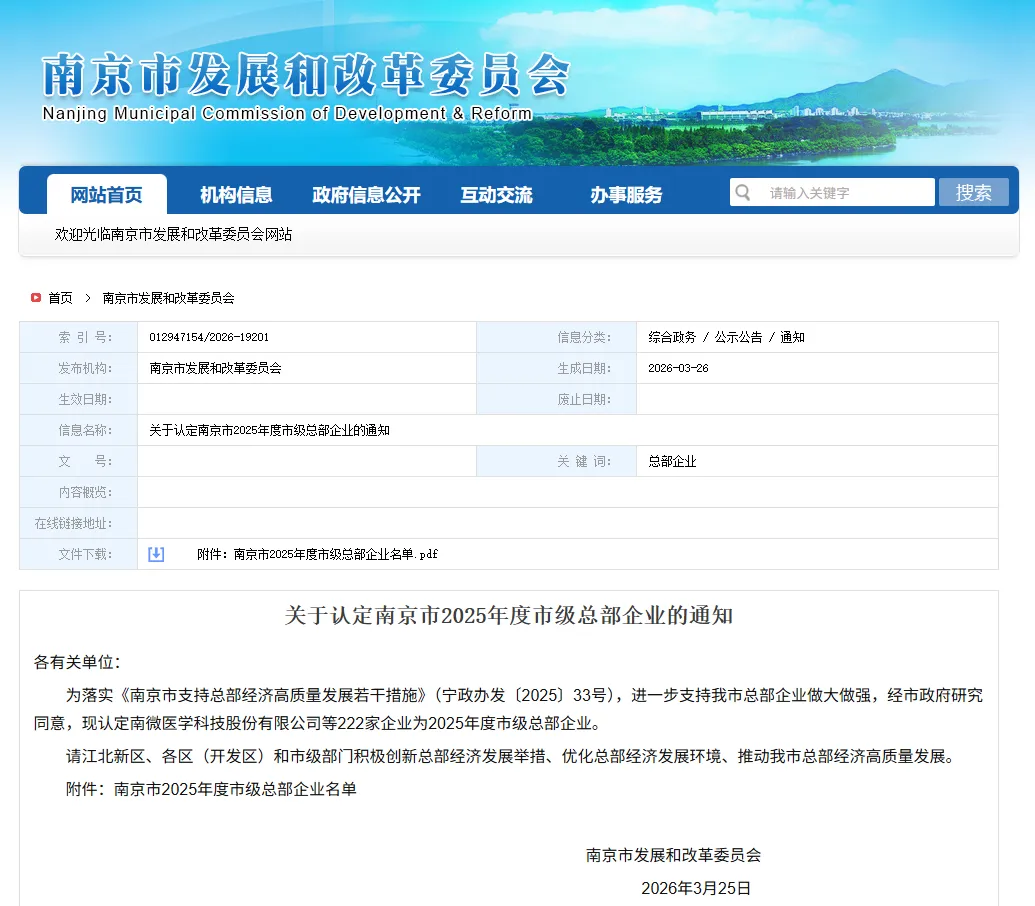Click the 综合政务 / 公示公告 / 通知 category
This screenshot has height=906, width=1035.
coord(726,337)
